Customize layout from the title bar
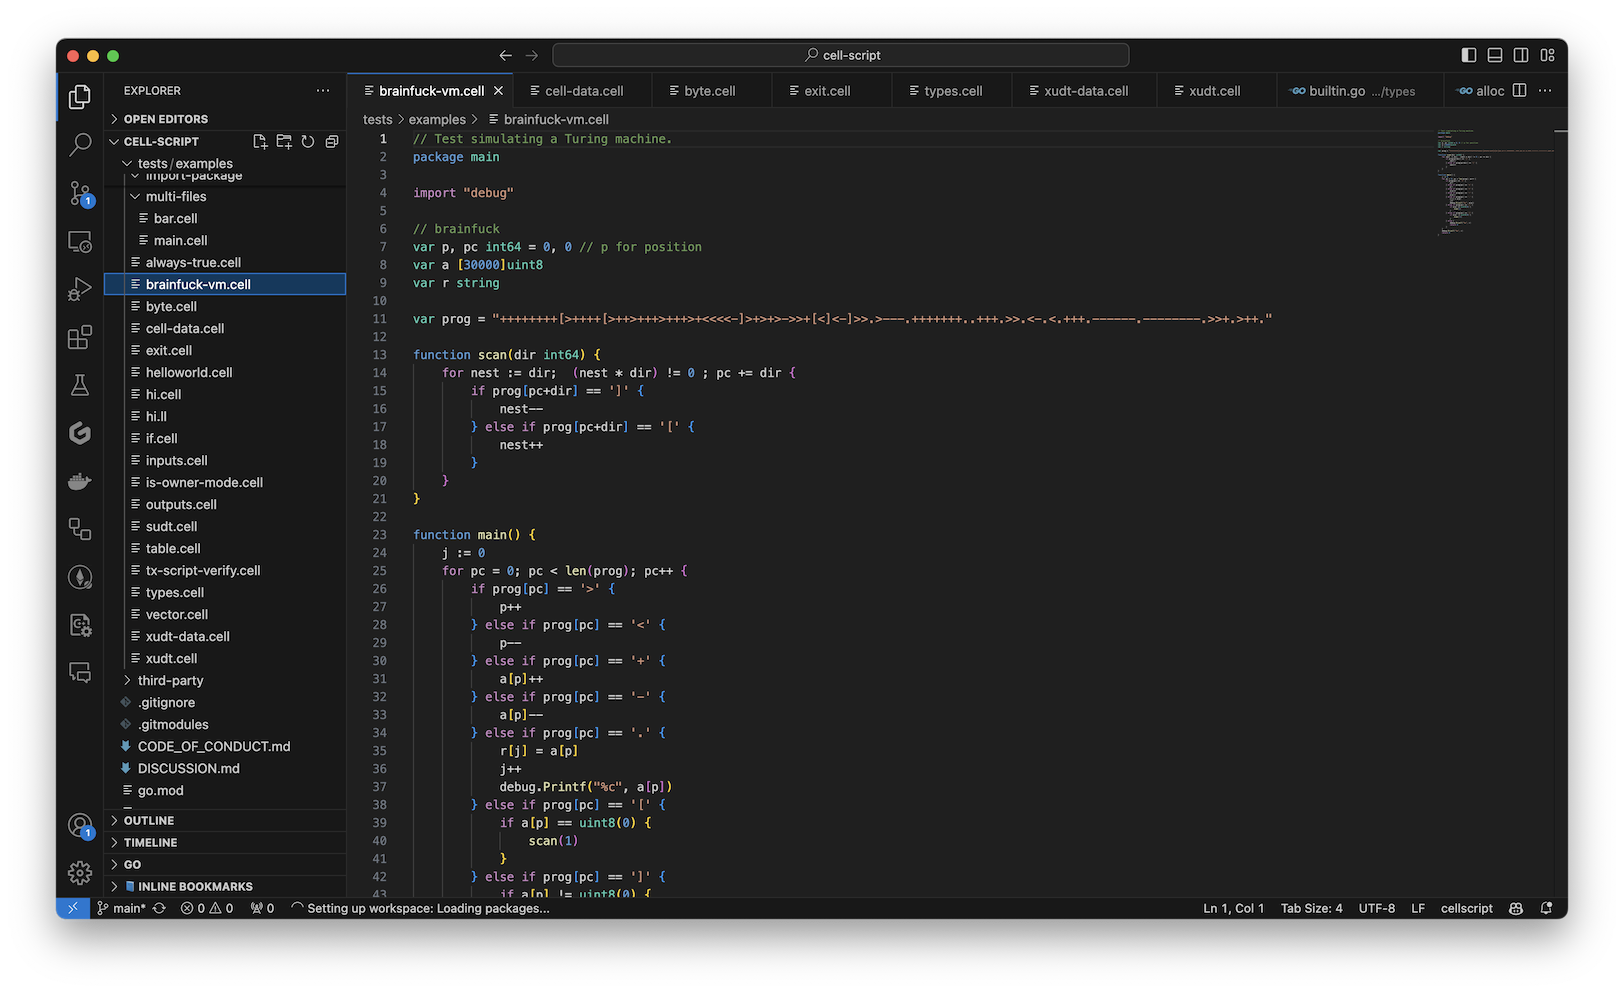Screen dimensions: 1624x993 pos(1547,55)
